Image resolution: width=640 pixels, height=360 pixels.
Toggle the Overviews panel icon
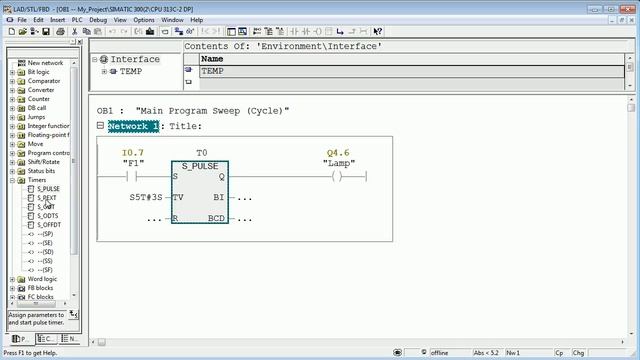[x=231, y=31]
